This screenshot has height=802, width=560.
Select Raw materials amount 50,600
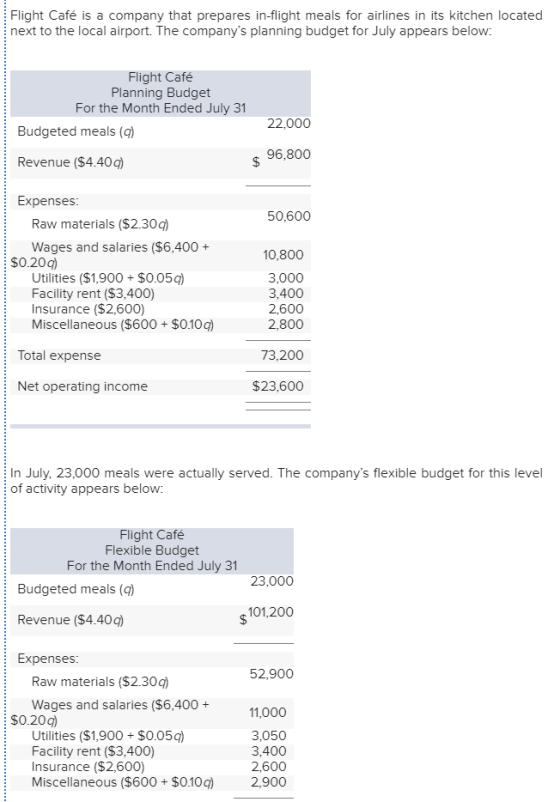pos(288,216)
